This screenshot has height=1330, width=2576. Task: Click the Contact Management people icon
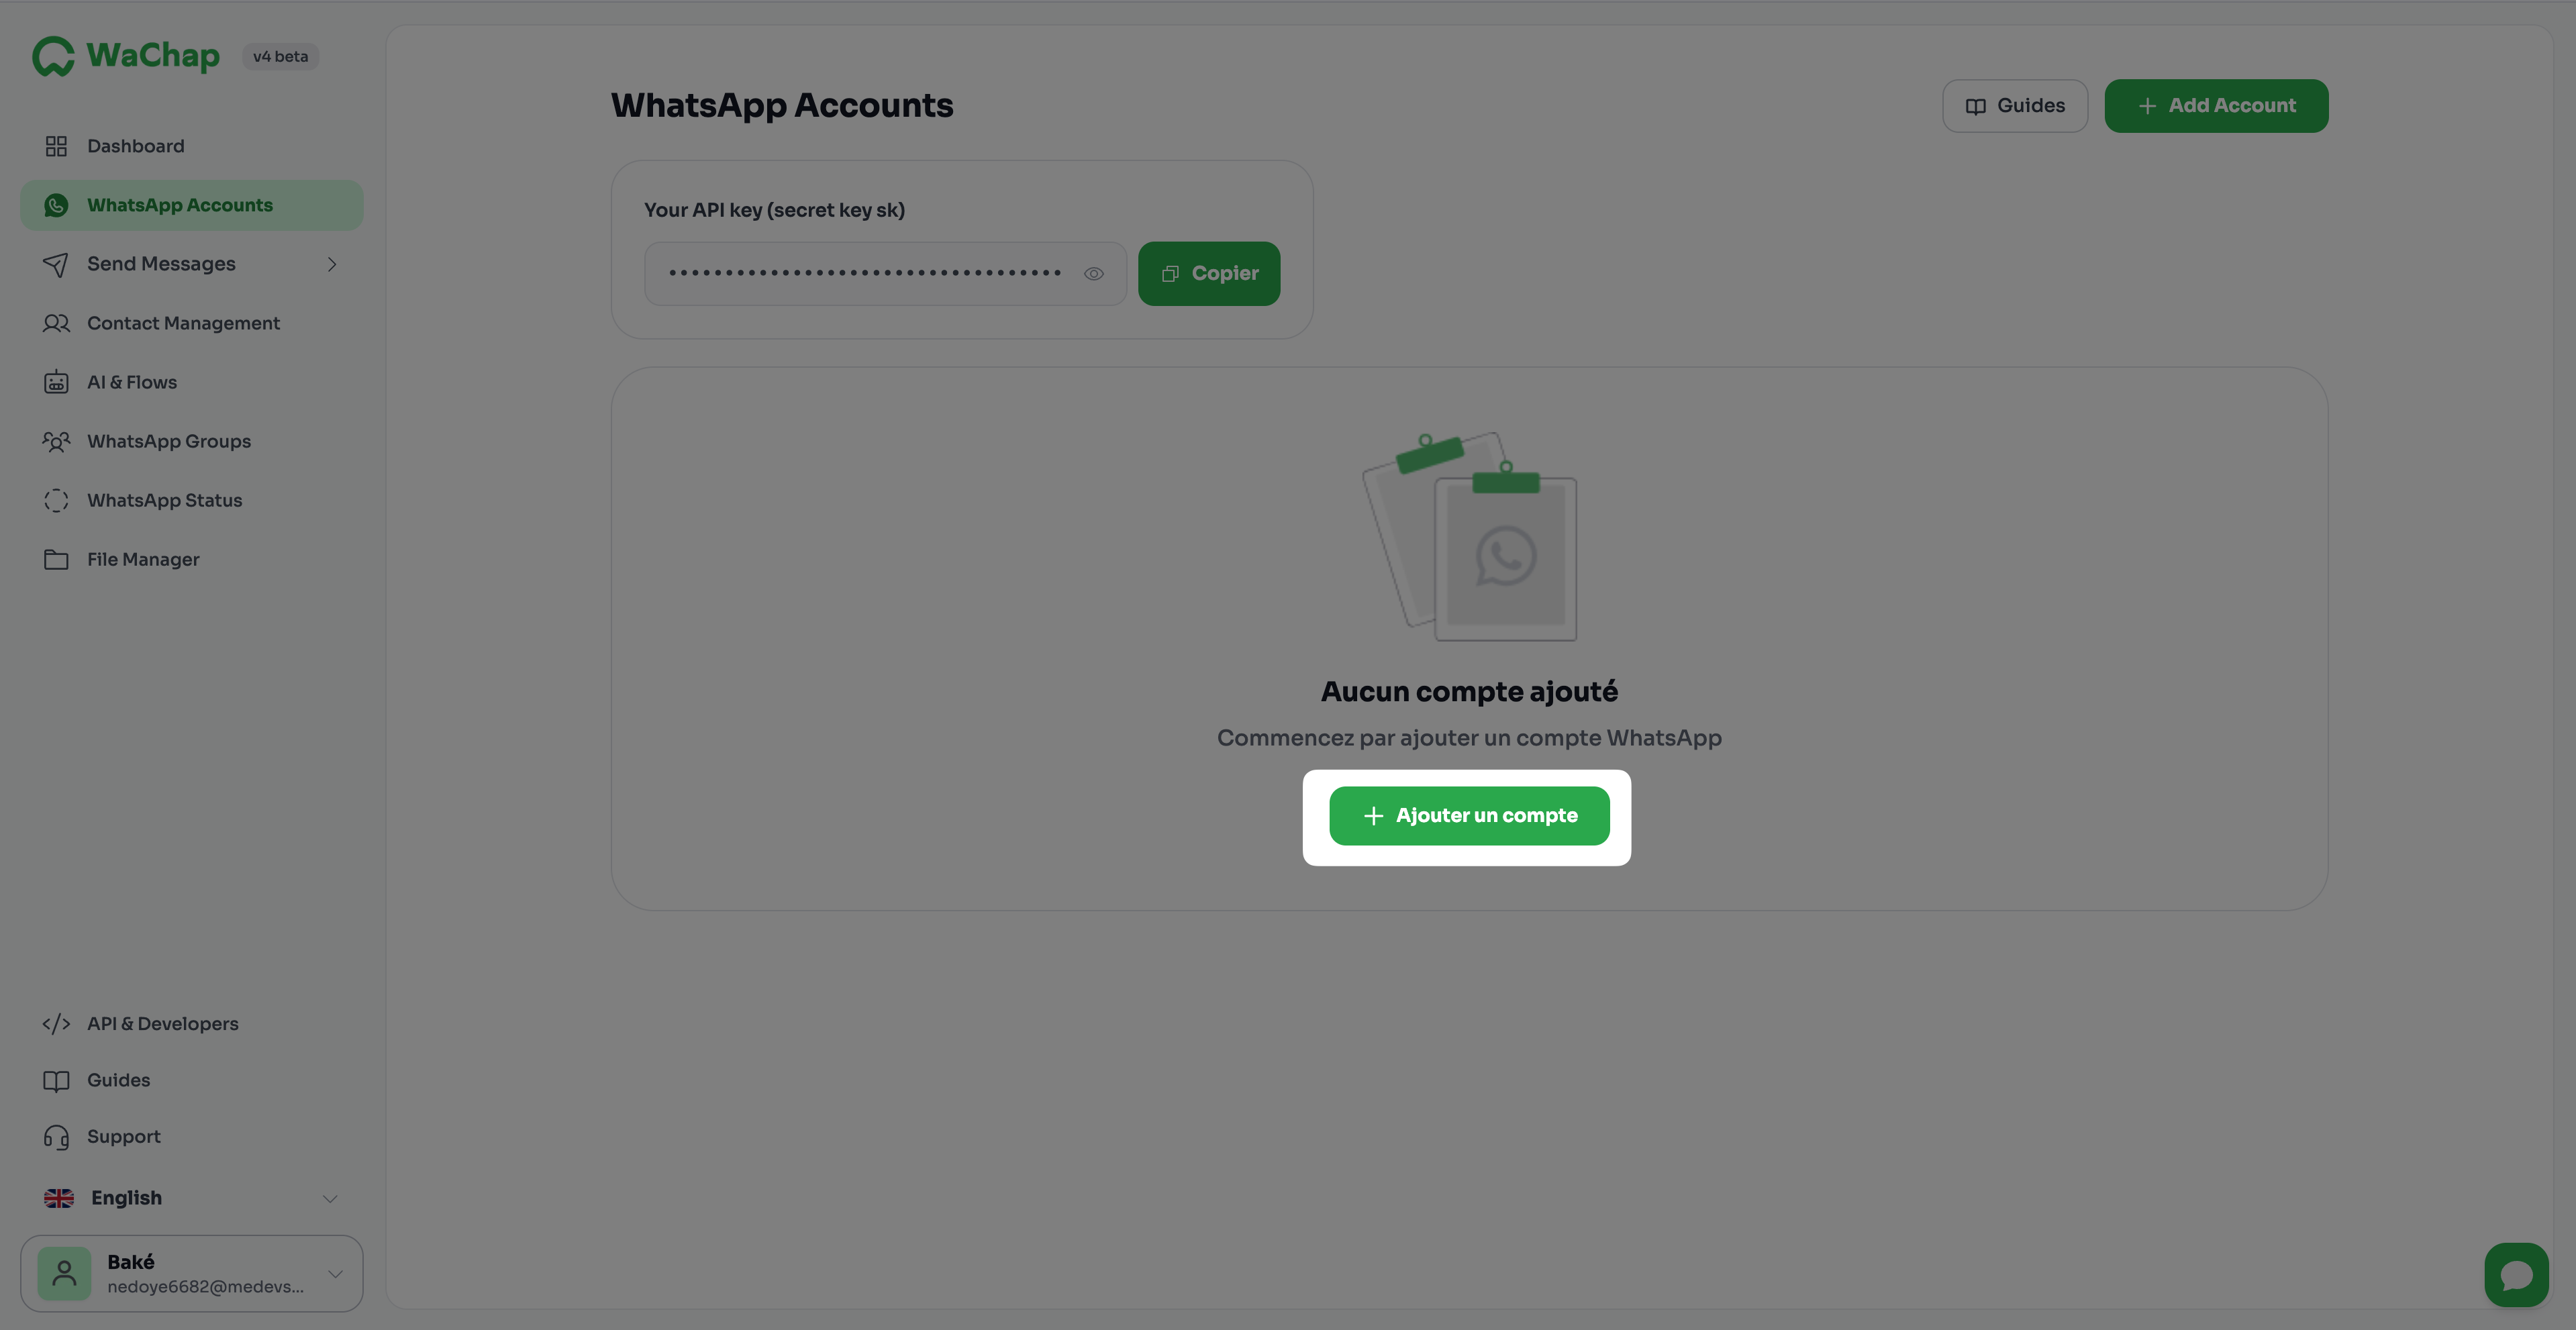point(56,323)
